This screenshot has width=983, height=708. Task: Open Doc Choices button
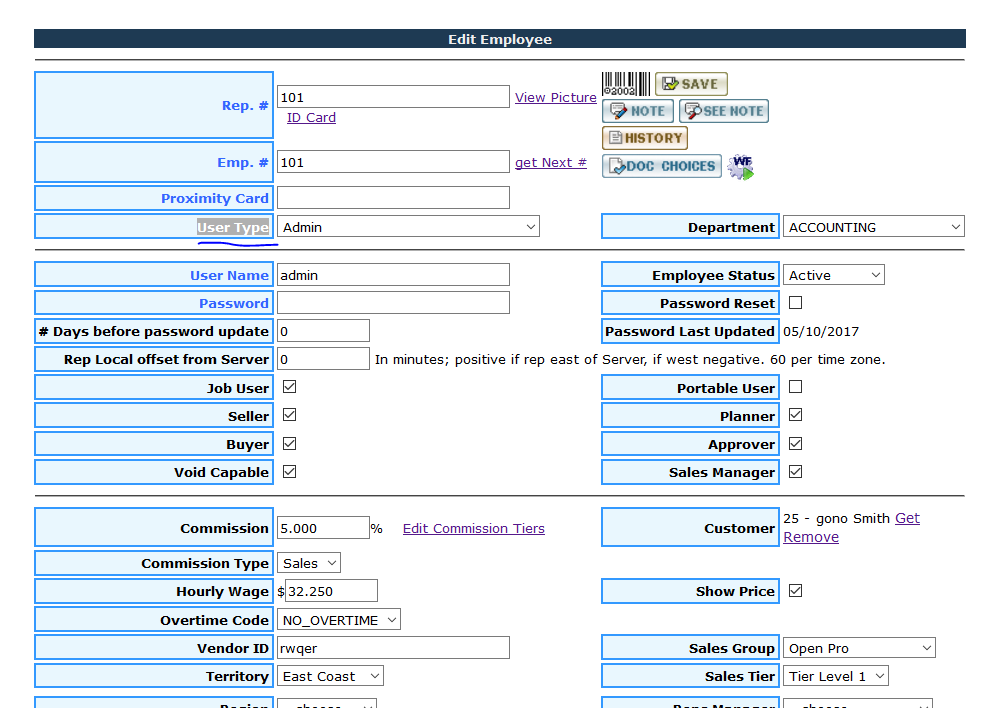pyautogui.click(x=661, y=166)
